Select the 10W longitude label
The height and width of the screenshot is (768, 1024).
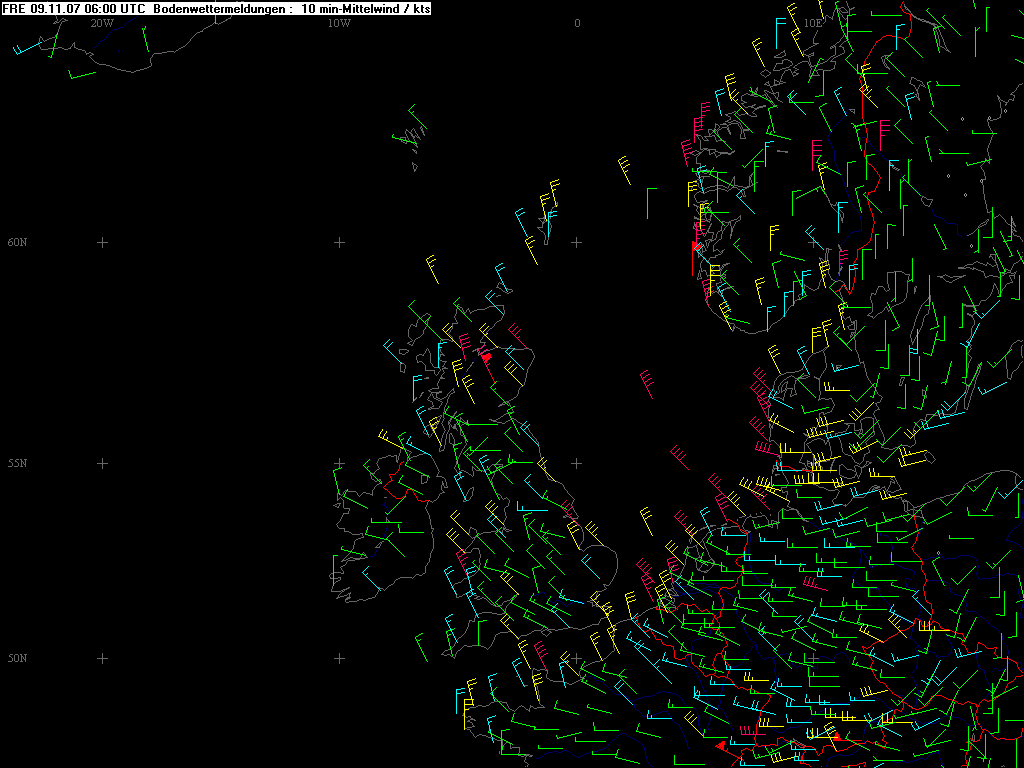coord(339,23)
